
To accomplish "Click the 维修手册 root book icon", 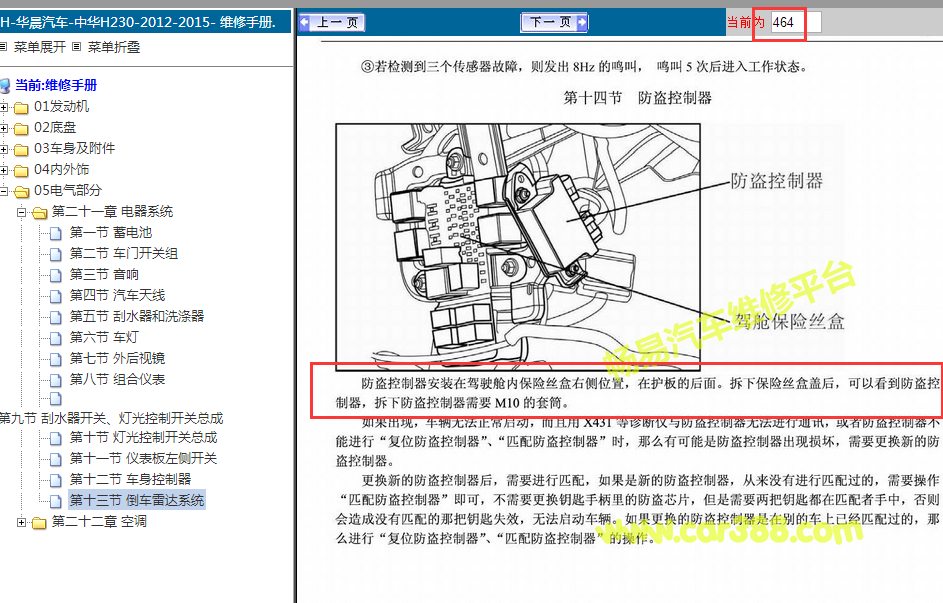I will tap(5, 86).
